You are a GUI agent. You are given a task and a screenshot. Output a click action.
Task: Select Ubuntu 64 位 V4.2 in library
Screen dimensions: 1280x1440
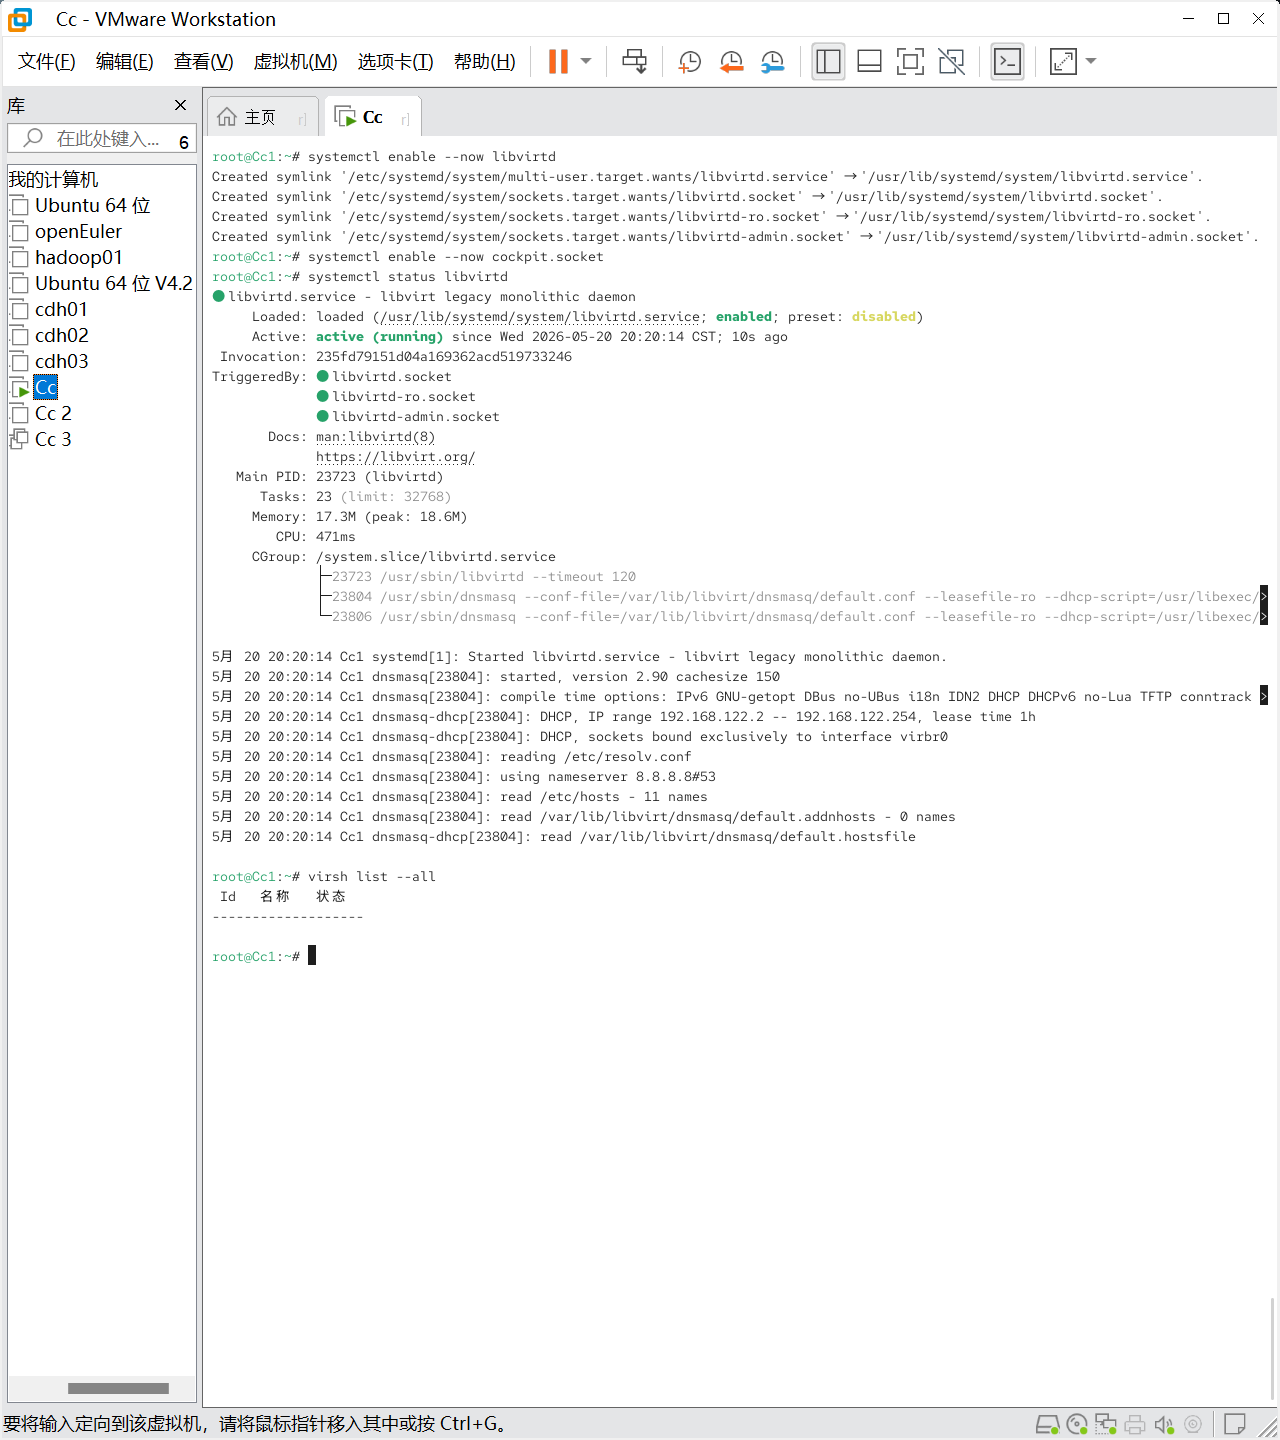pyautogui.click(x=113, y=283)
